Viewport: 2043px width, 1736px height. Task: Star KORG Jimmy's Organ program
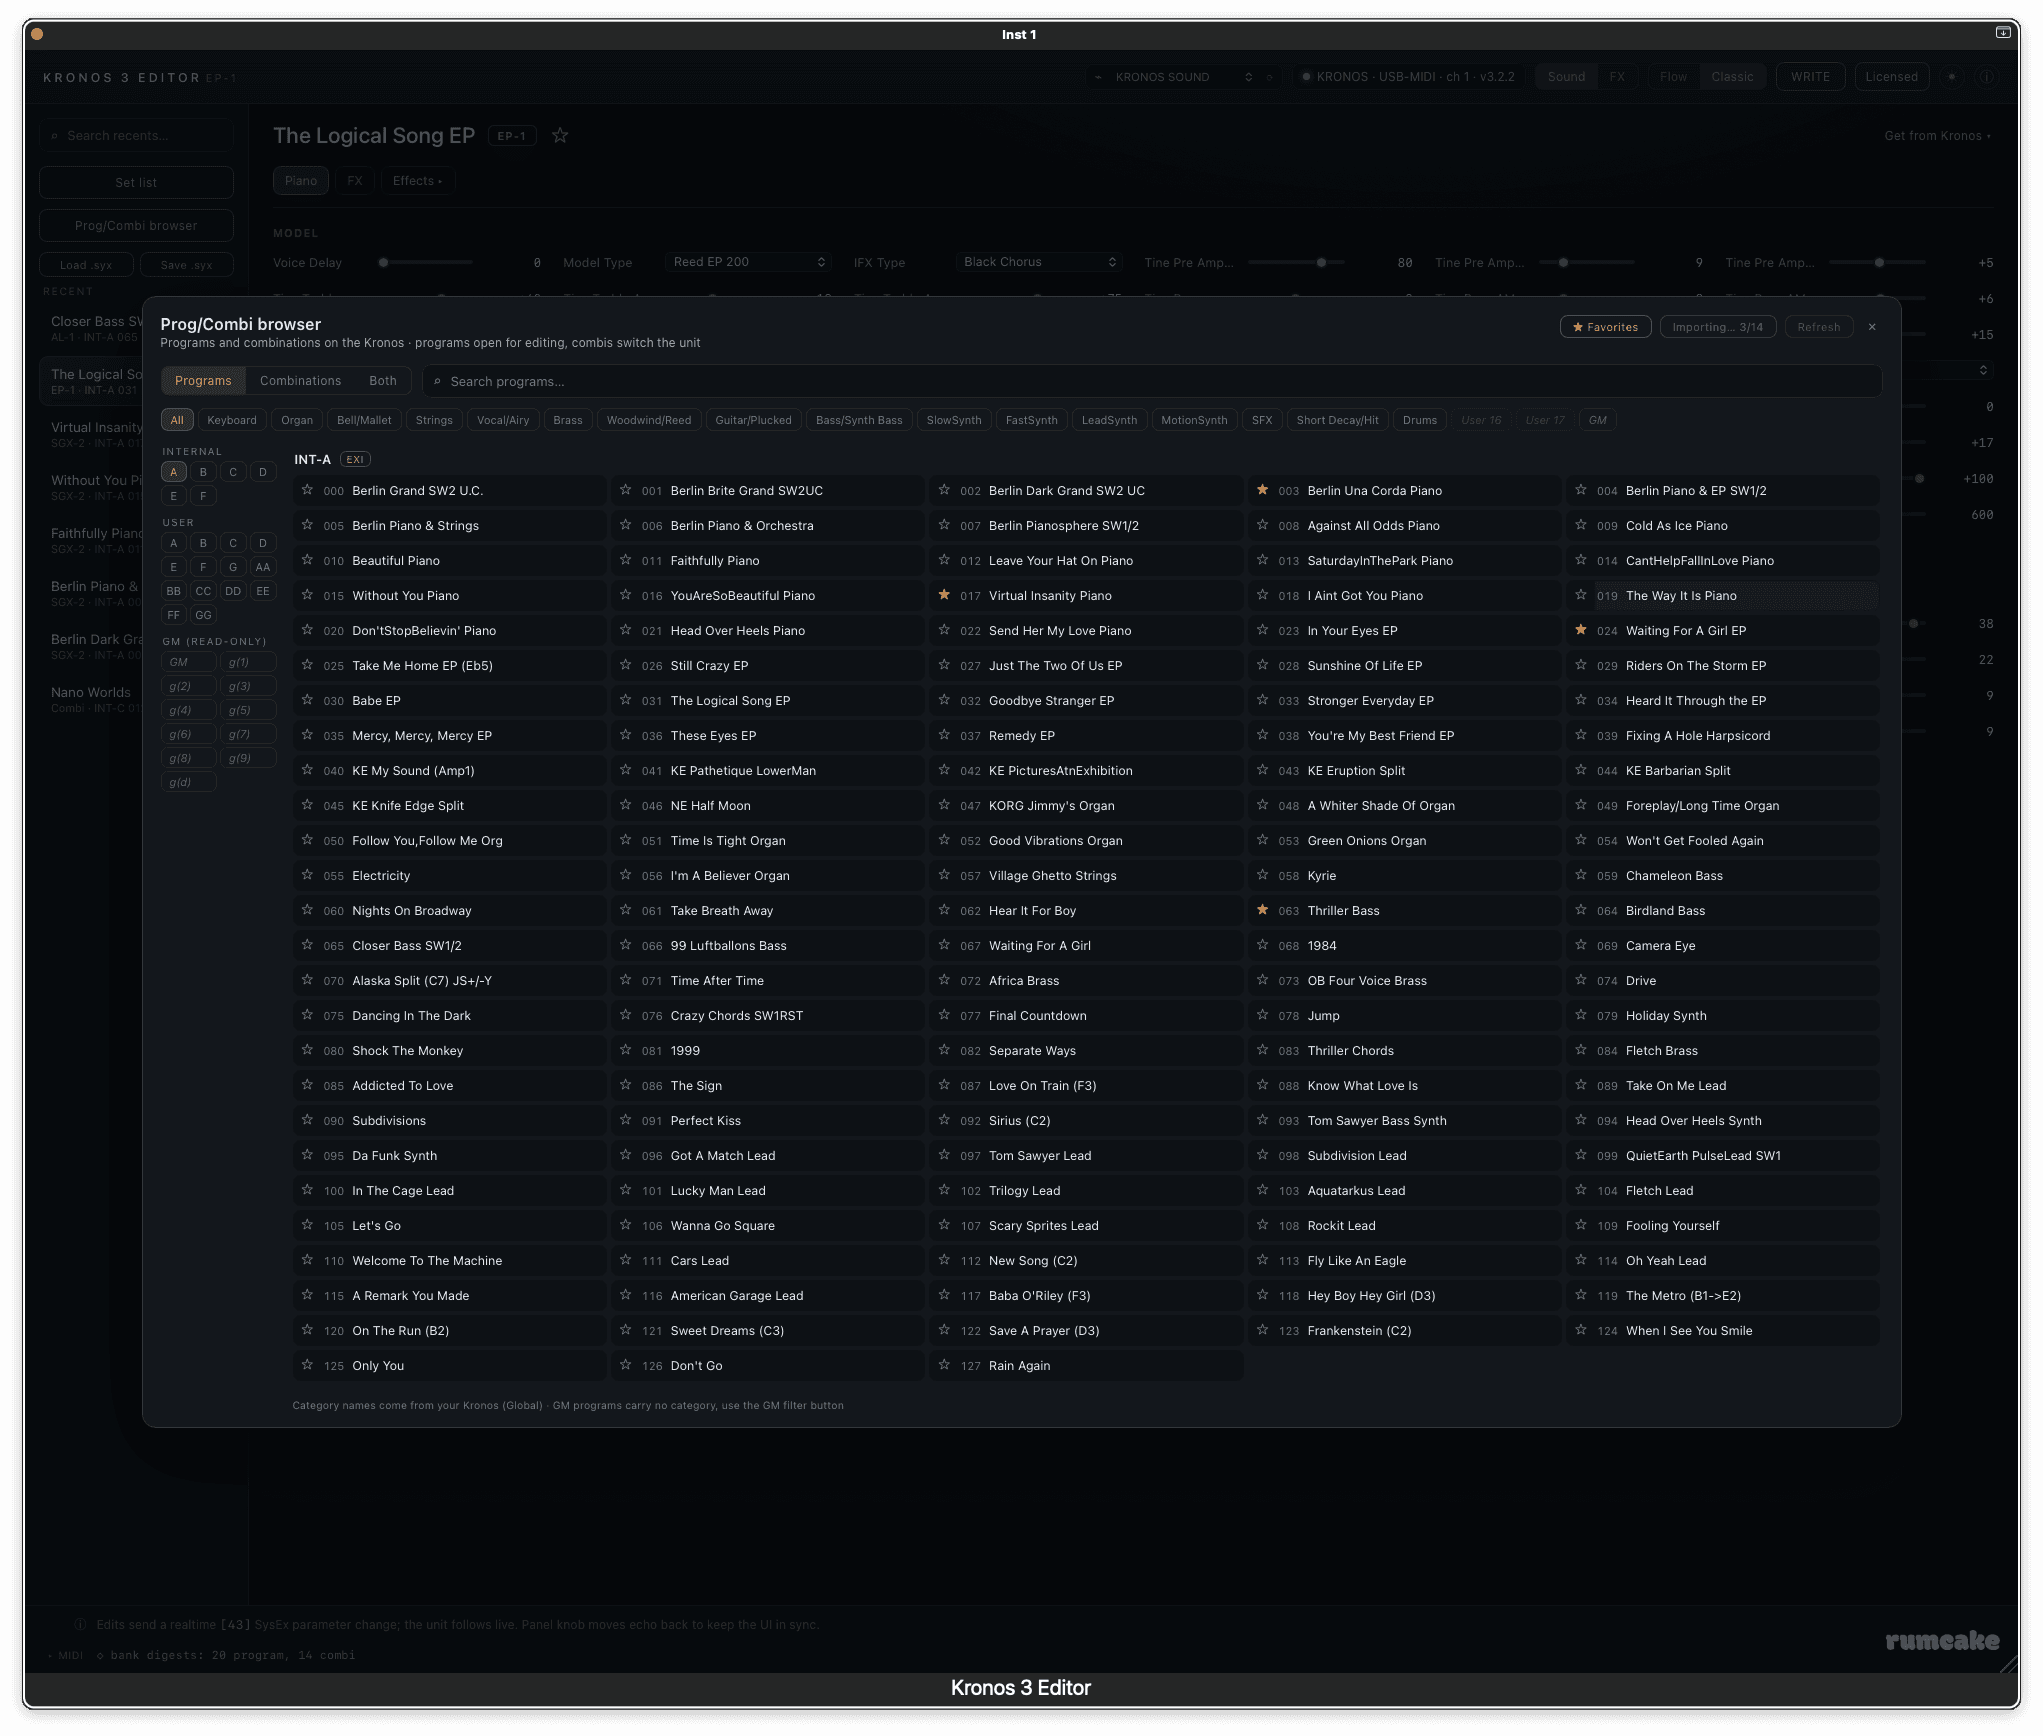click(944, 805)
